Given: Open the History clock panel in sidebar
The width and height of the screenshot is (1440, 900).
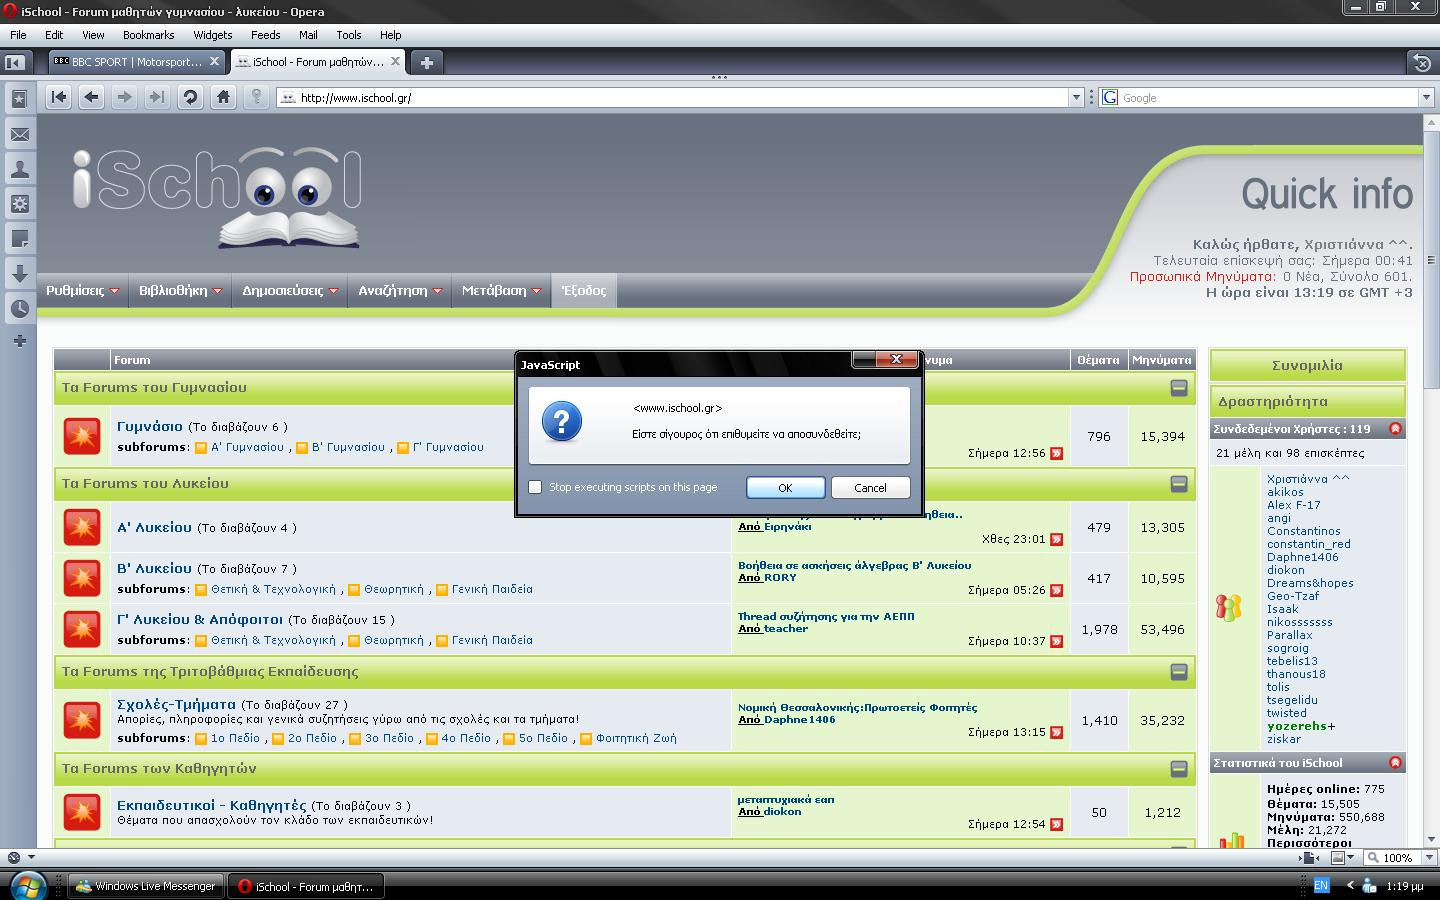Looking at the screenshot, I should (x=19, y=308).
